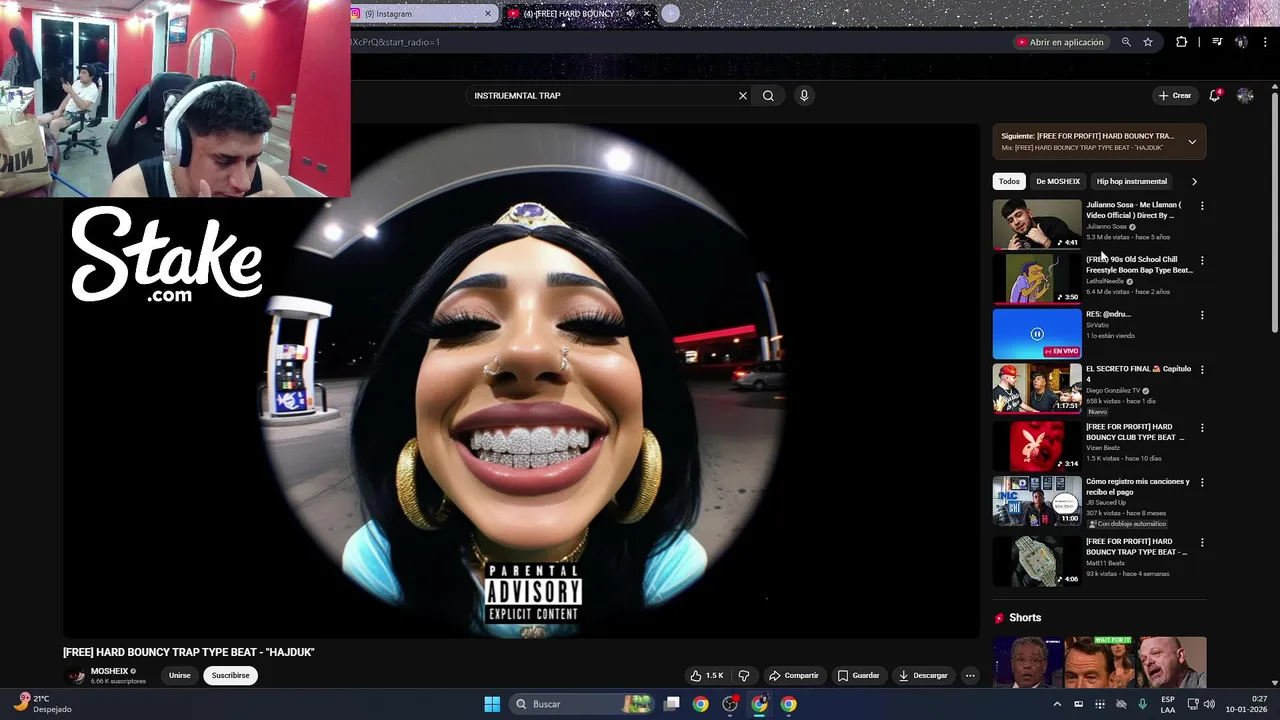Click the Unirse membership button
This screenshot has width=1280, height=720.
(180, 676)
